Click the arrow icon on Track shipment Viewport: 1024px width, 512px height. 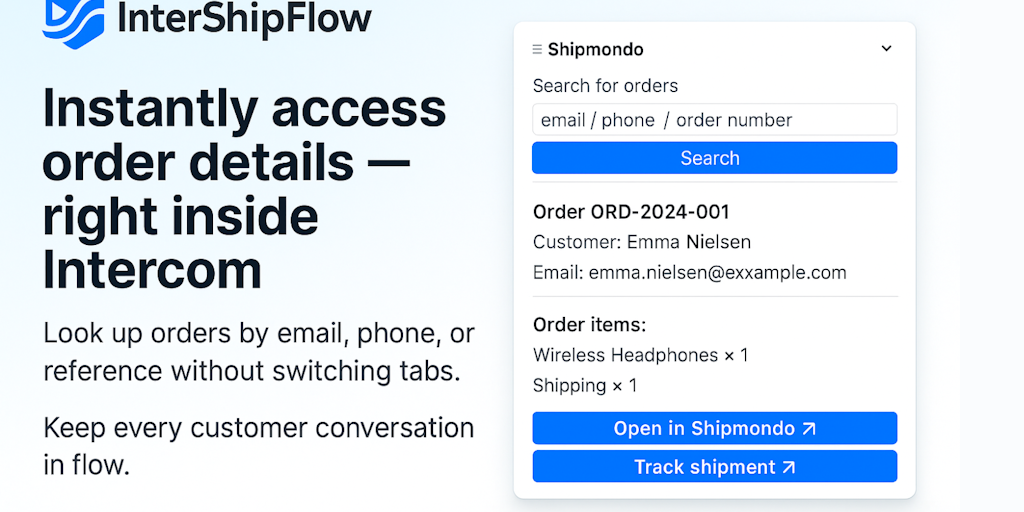pos(789,467)
